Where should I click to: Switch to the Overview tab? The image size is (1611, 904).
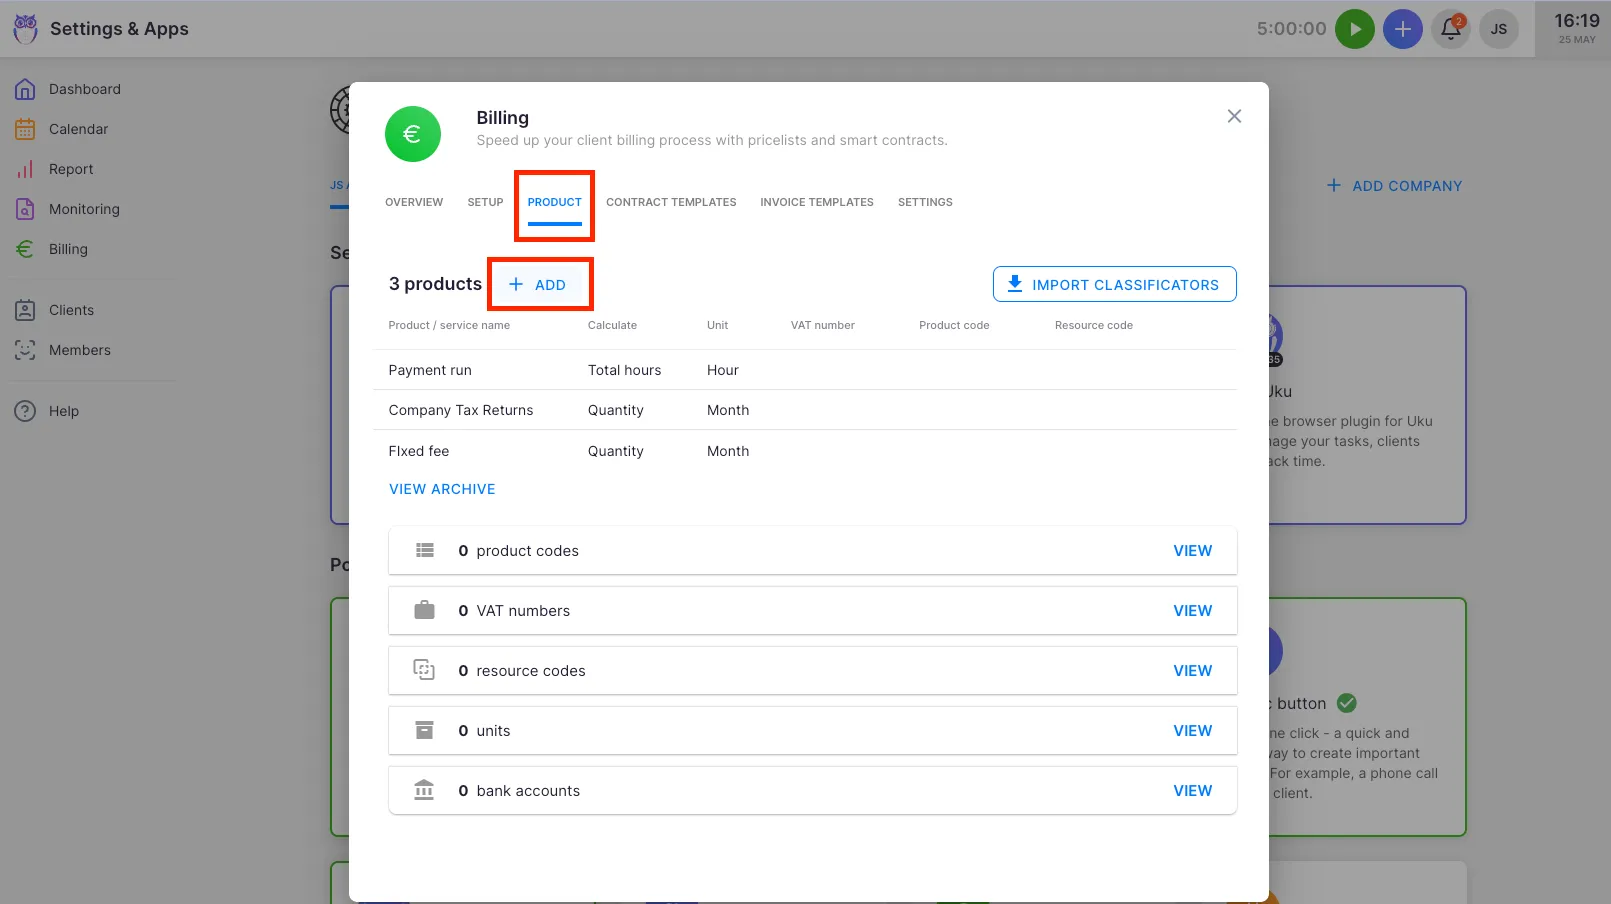[414, 202]
